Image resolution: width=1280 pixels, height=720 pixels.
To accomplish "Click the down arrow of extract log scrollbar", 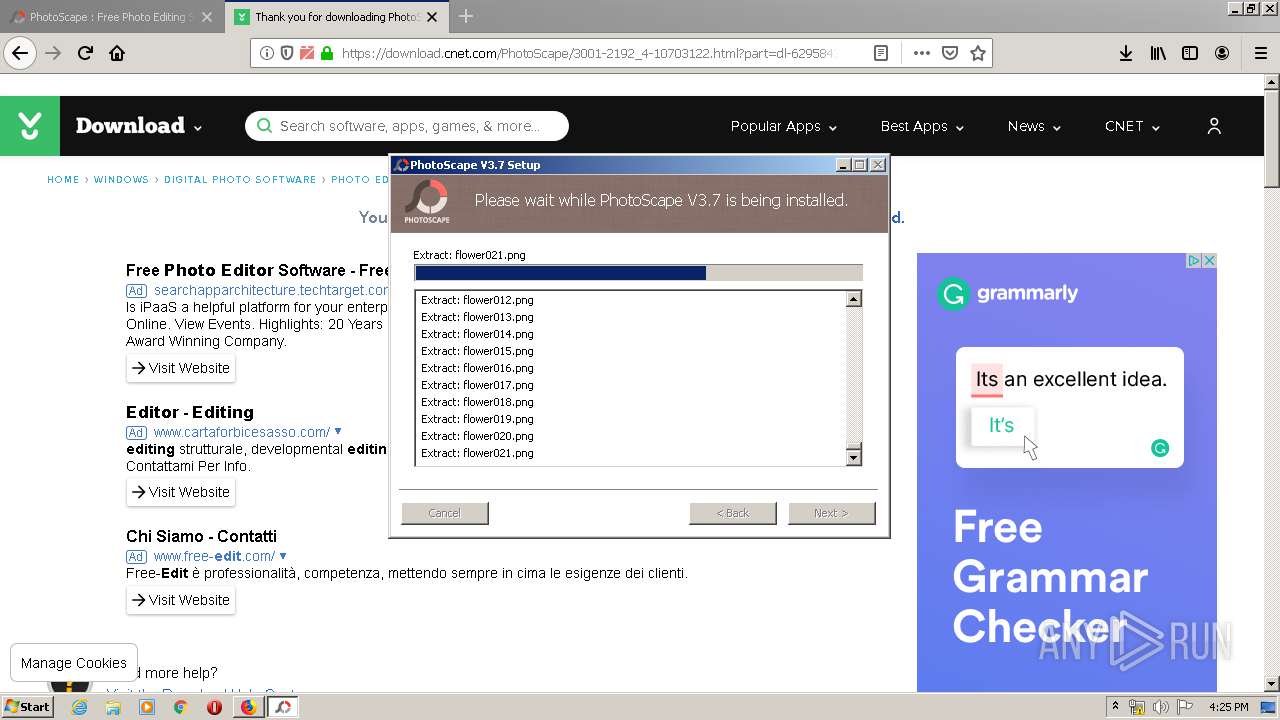I will [x=853, y=457].
